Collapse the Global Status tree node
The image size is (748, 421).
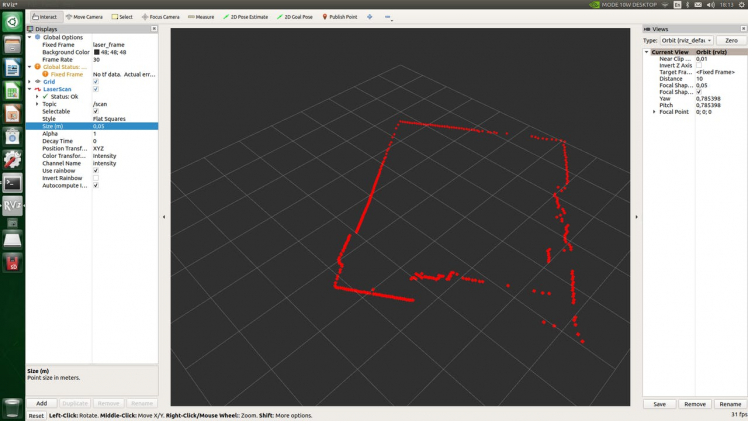pos(30,67)
